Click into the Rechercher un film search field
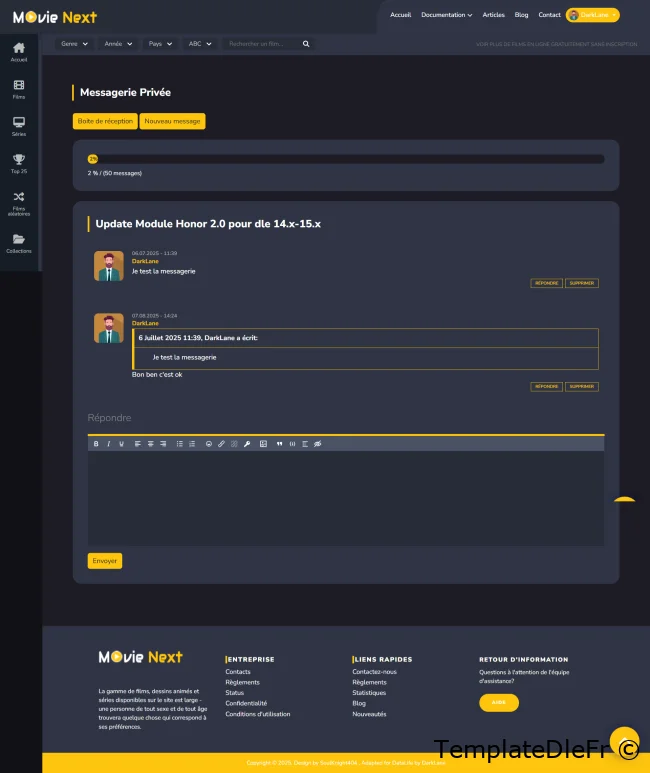 (262, 44)
